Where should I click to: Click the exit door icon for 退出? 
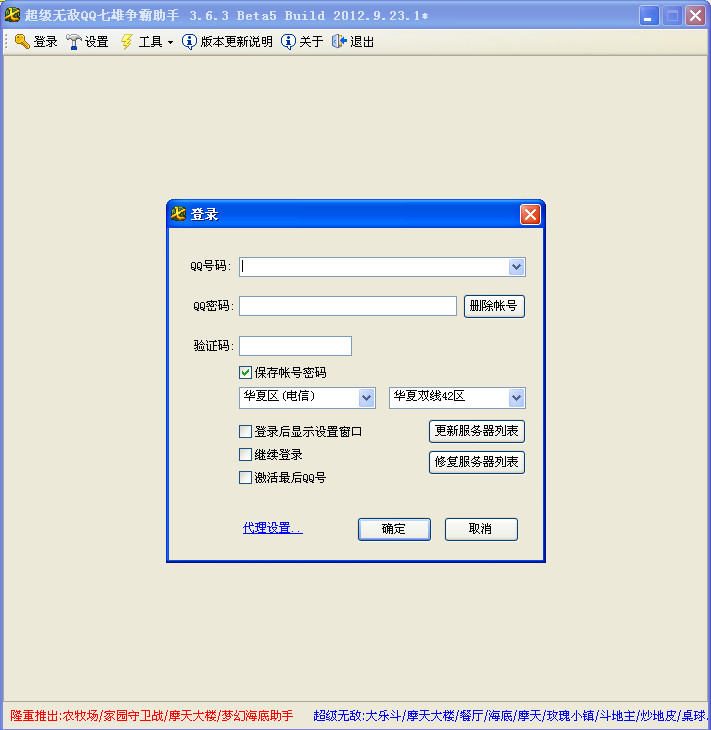tap(339, 41)
